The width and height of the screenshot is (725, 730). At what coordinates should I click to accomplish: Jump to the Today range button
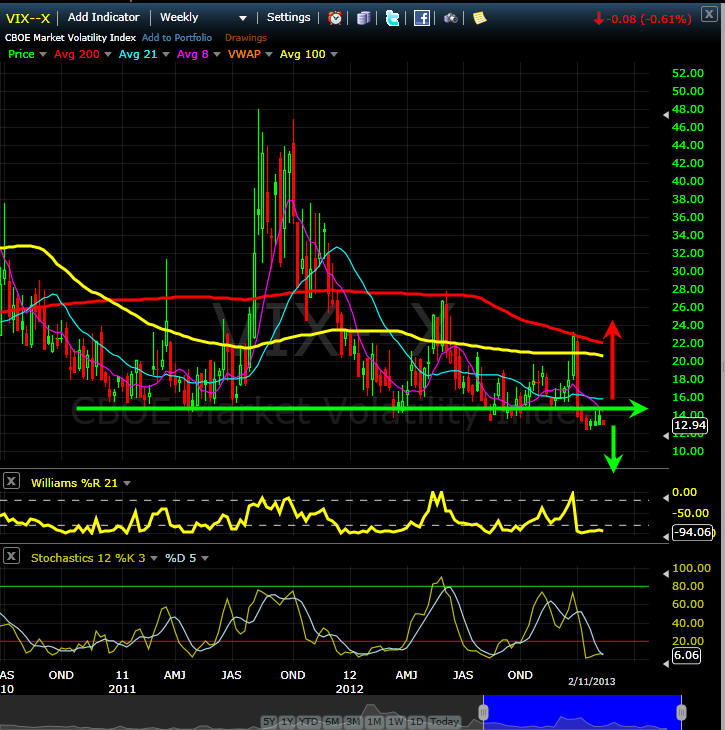point(445,721)
